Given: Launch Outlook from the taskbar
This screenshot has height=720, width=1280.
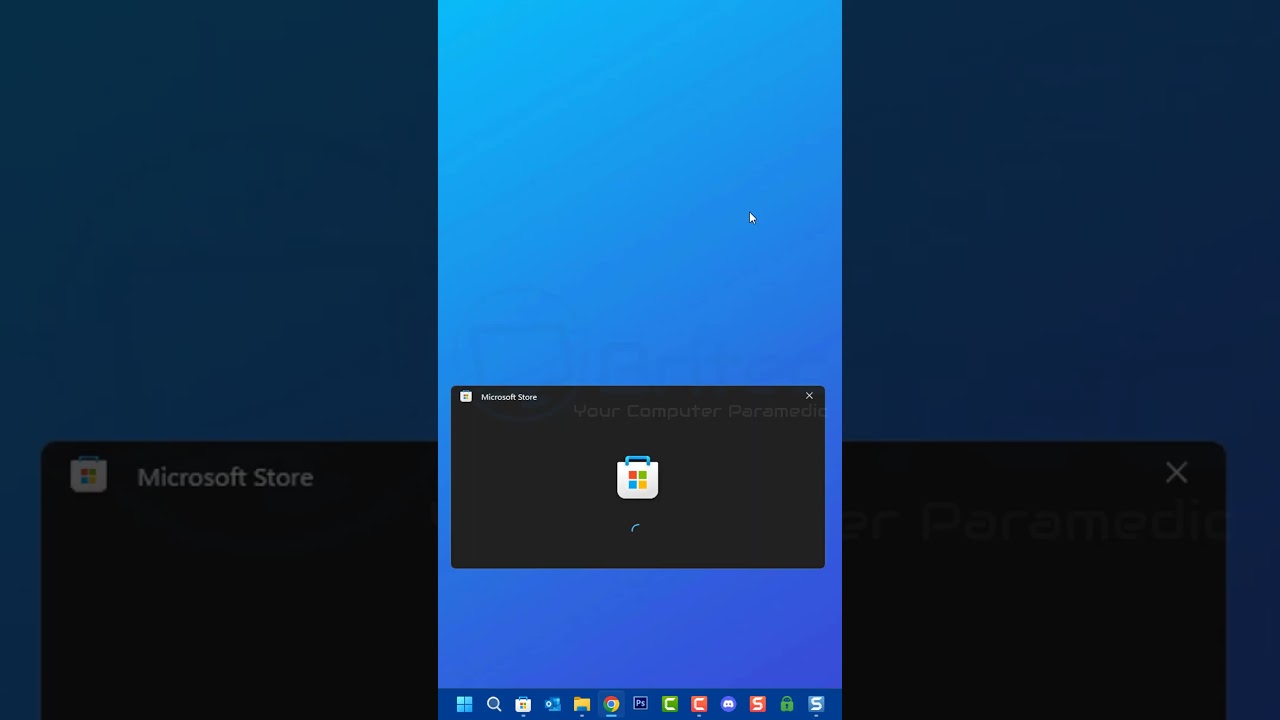Looking at the screenshot, I should 552,704.
